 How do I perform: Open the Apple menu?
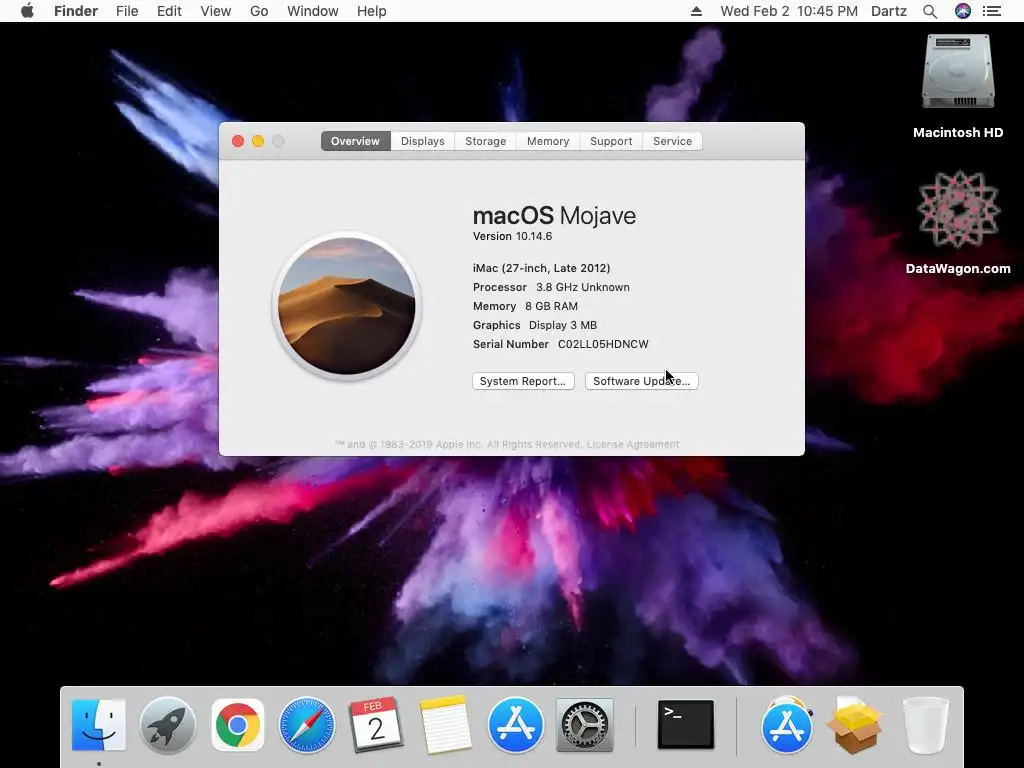click(27, 11)
